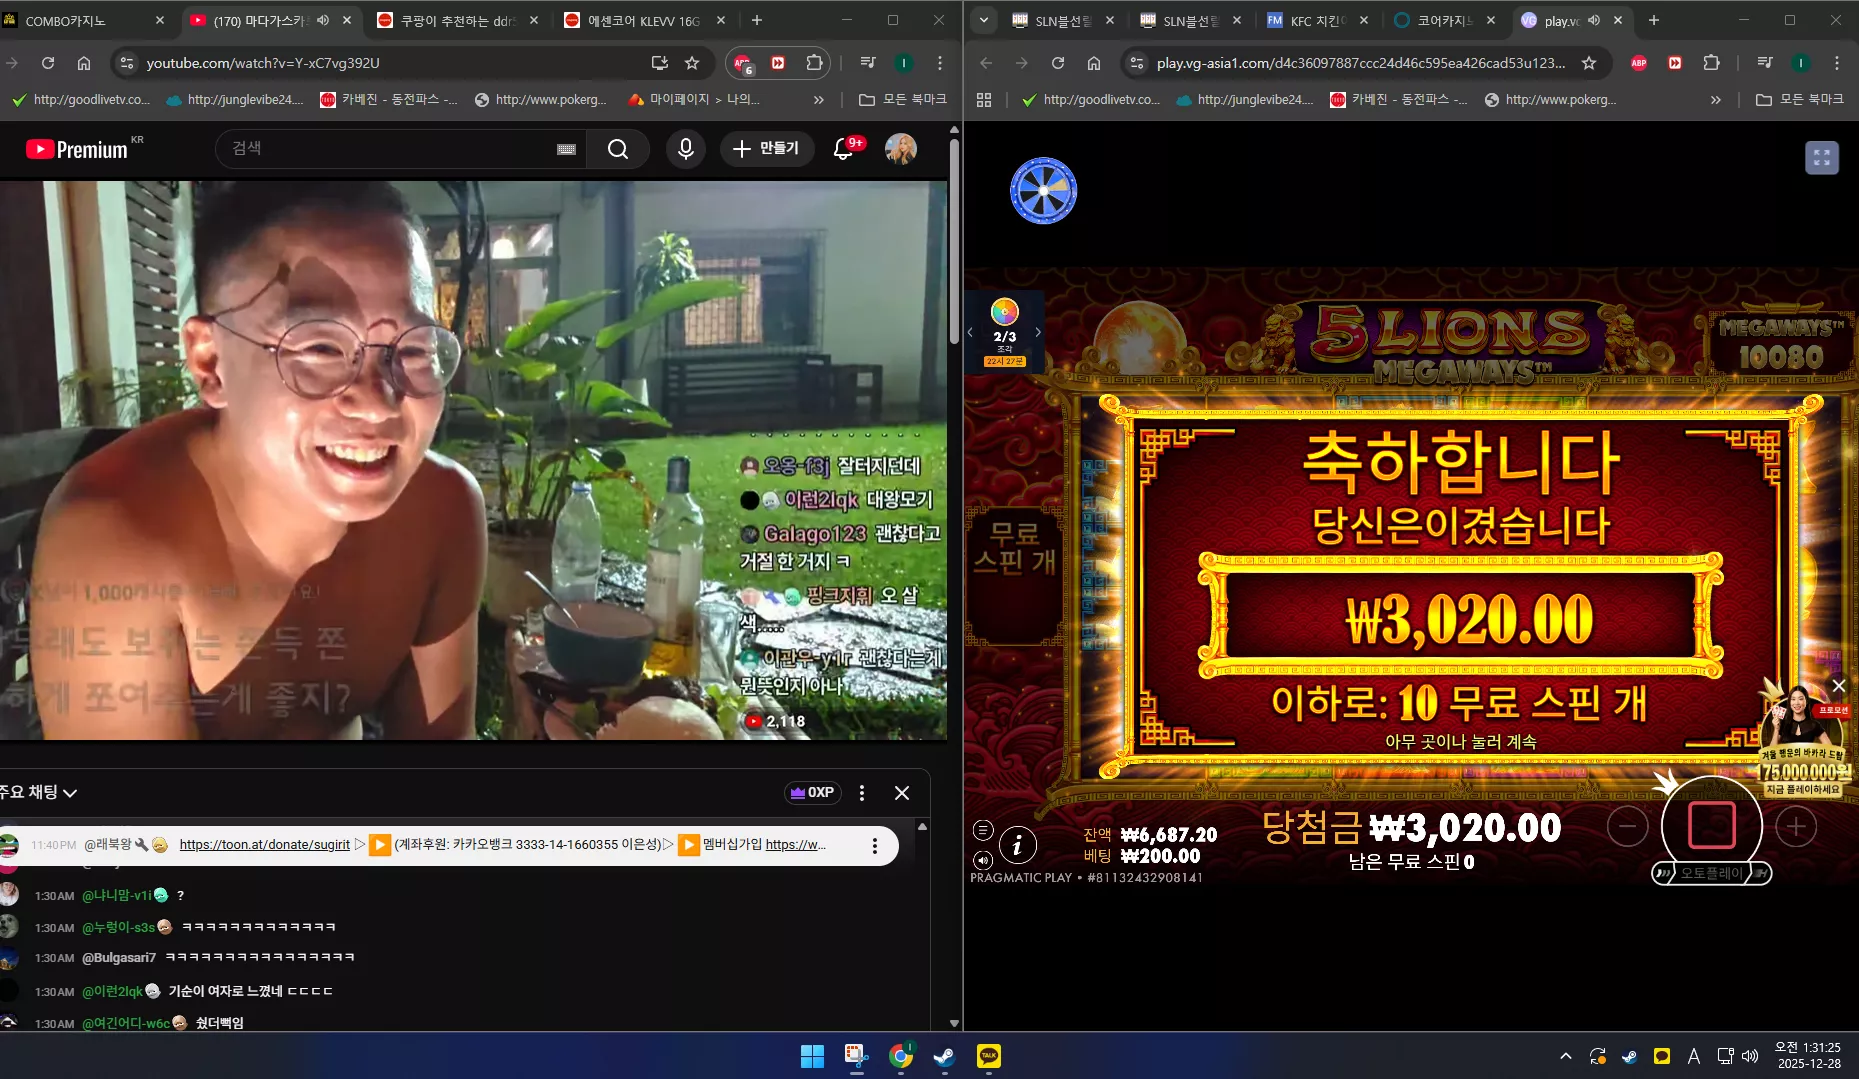Open pinned message three-dot menu

875,846
